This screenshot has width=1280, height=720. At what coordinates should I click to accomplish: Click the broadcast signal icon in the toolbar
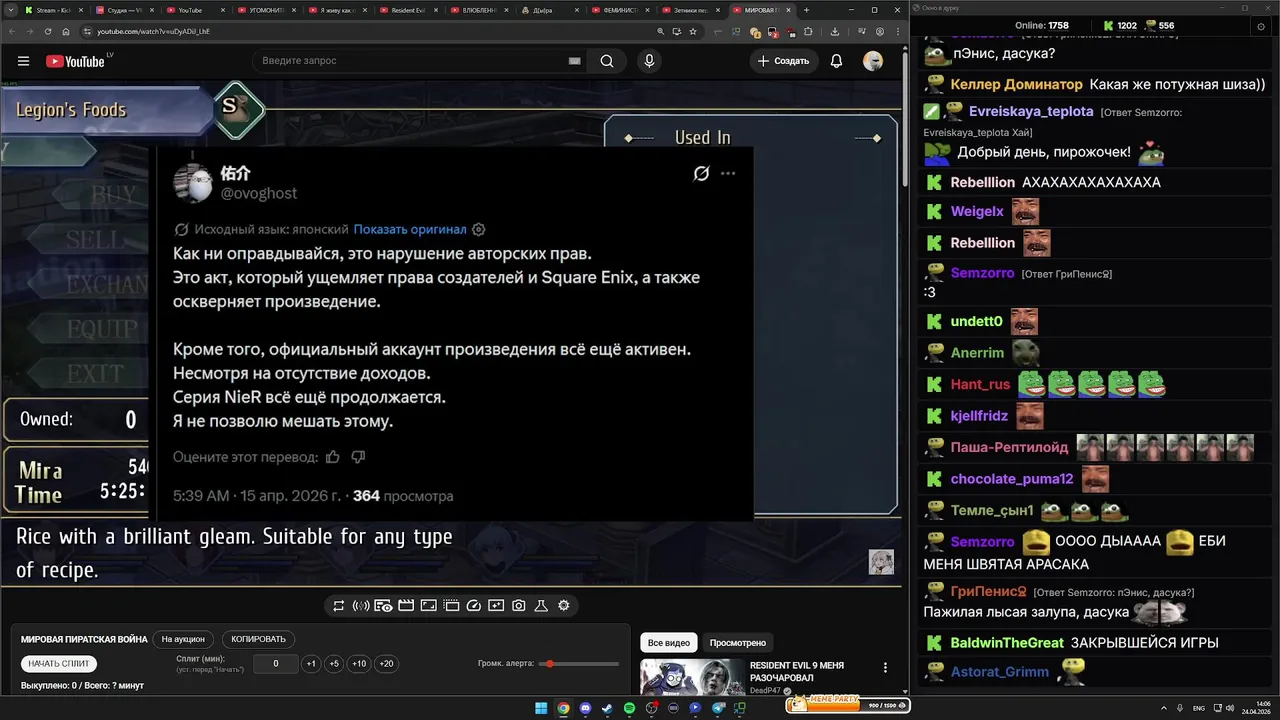point(361,605)
